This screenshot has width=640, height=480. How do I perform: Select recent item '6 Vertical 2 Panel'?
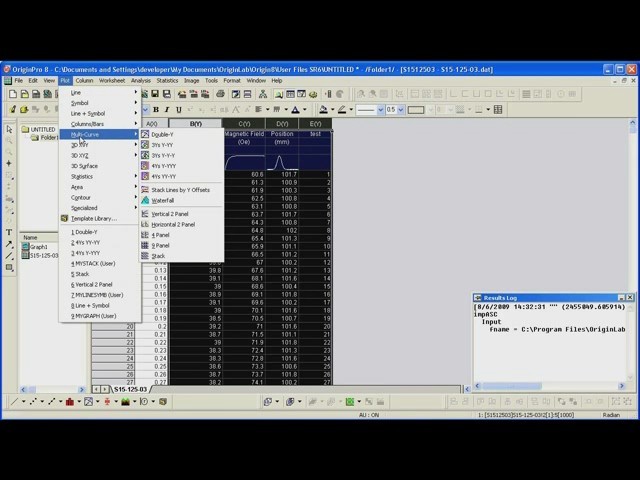point(100,284)
